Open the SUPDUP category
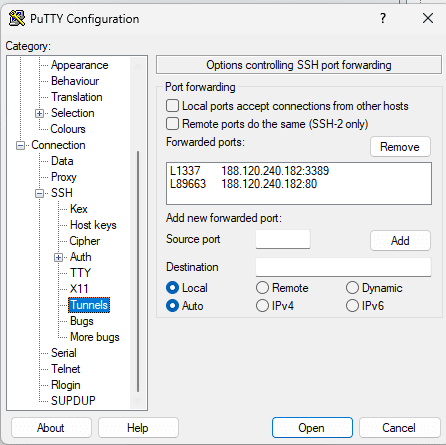The height and width of the screenshot is (445, 446). pos(73,401)
